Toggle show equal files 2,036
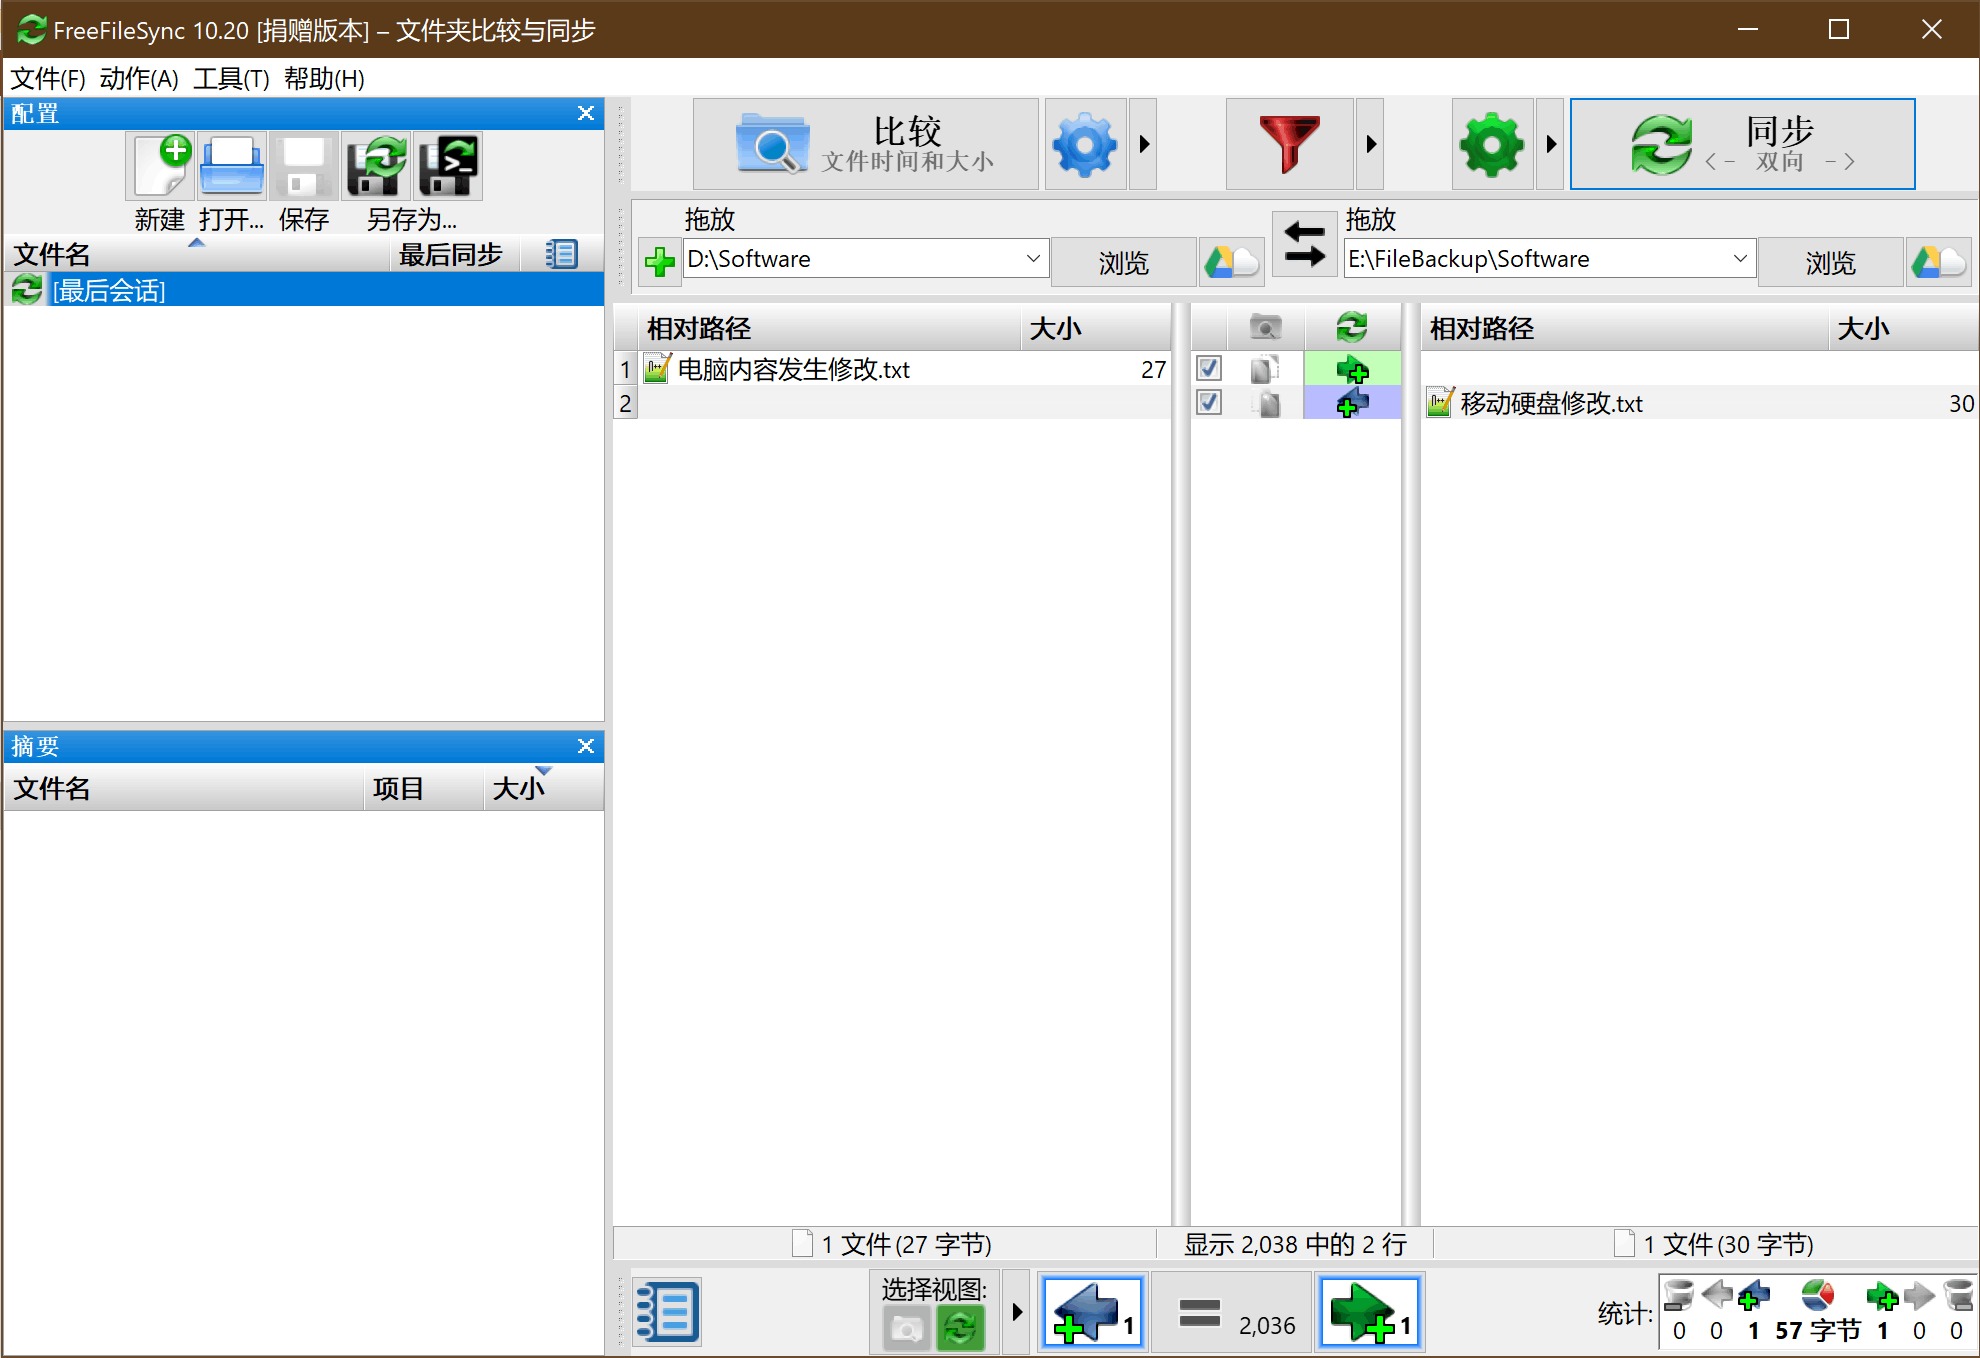1980x1358 pixels. [1232, 1312]
